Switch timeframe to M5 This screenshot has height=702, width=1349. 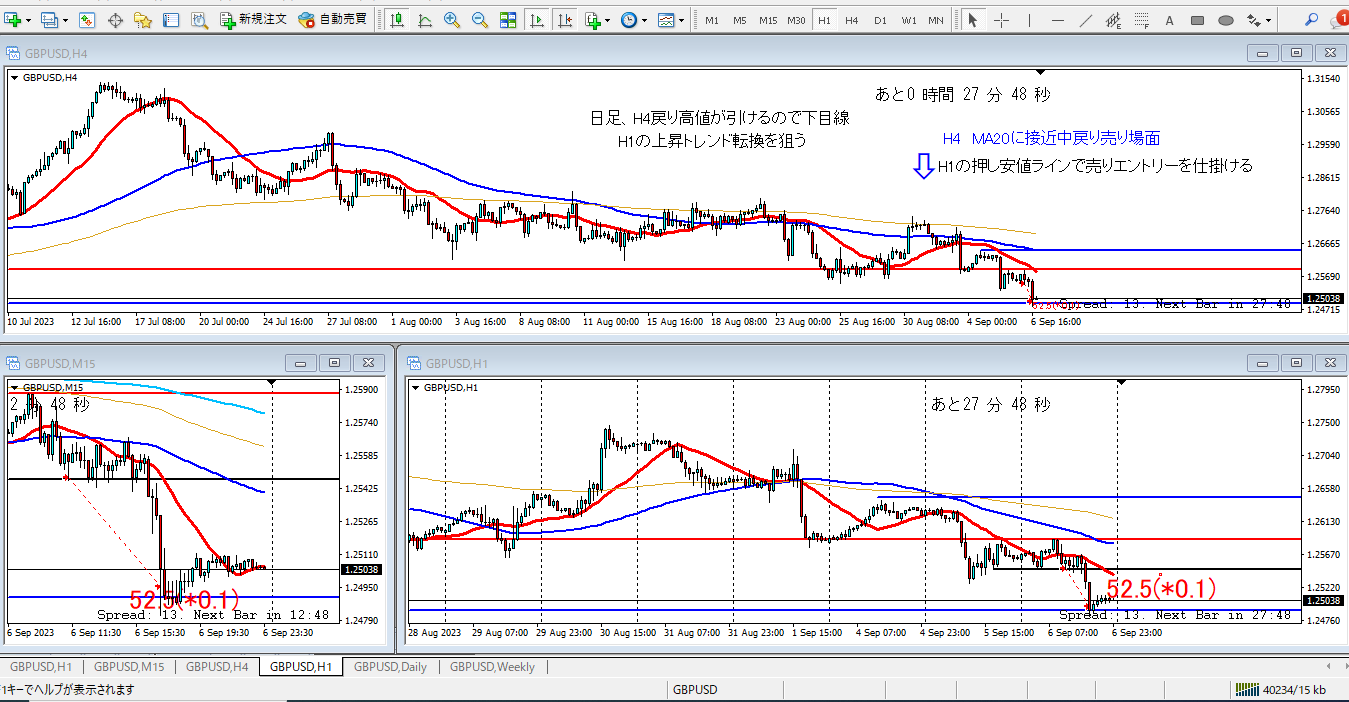pos(740,20)
